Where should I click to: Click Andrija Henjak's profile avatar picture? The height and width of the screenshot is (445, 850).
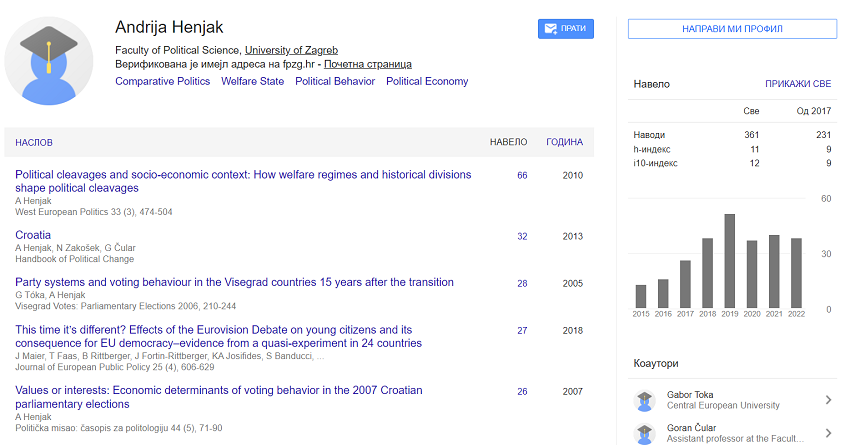(x=49, y=62)
